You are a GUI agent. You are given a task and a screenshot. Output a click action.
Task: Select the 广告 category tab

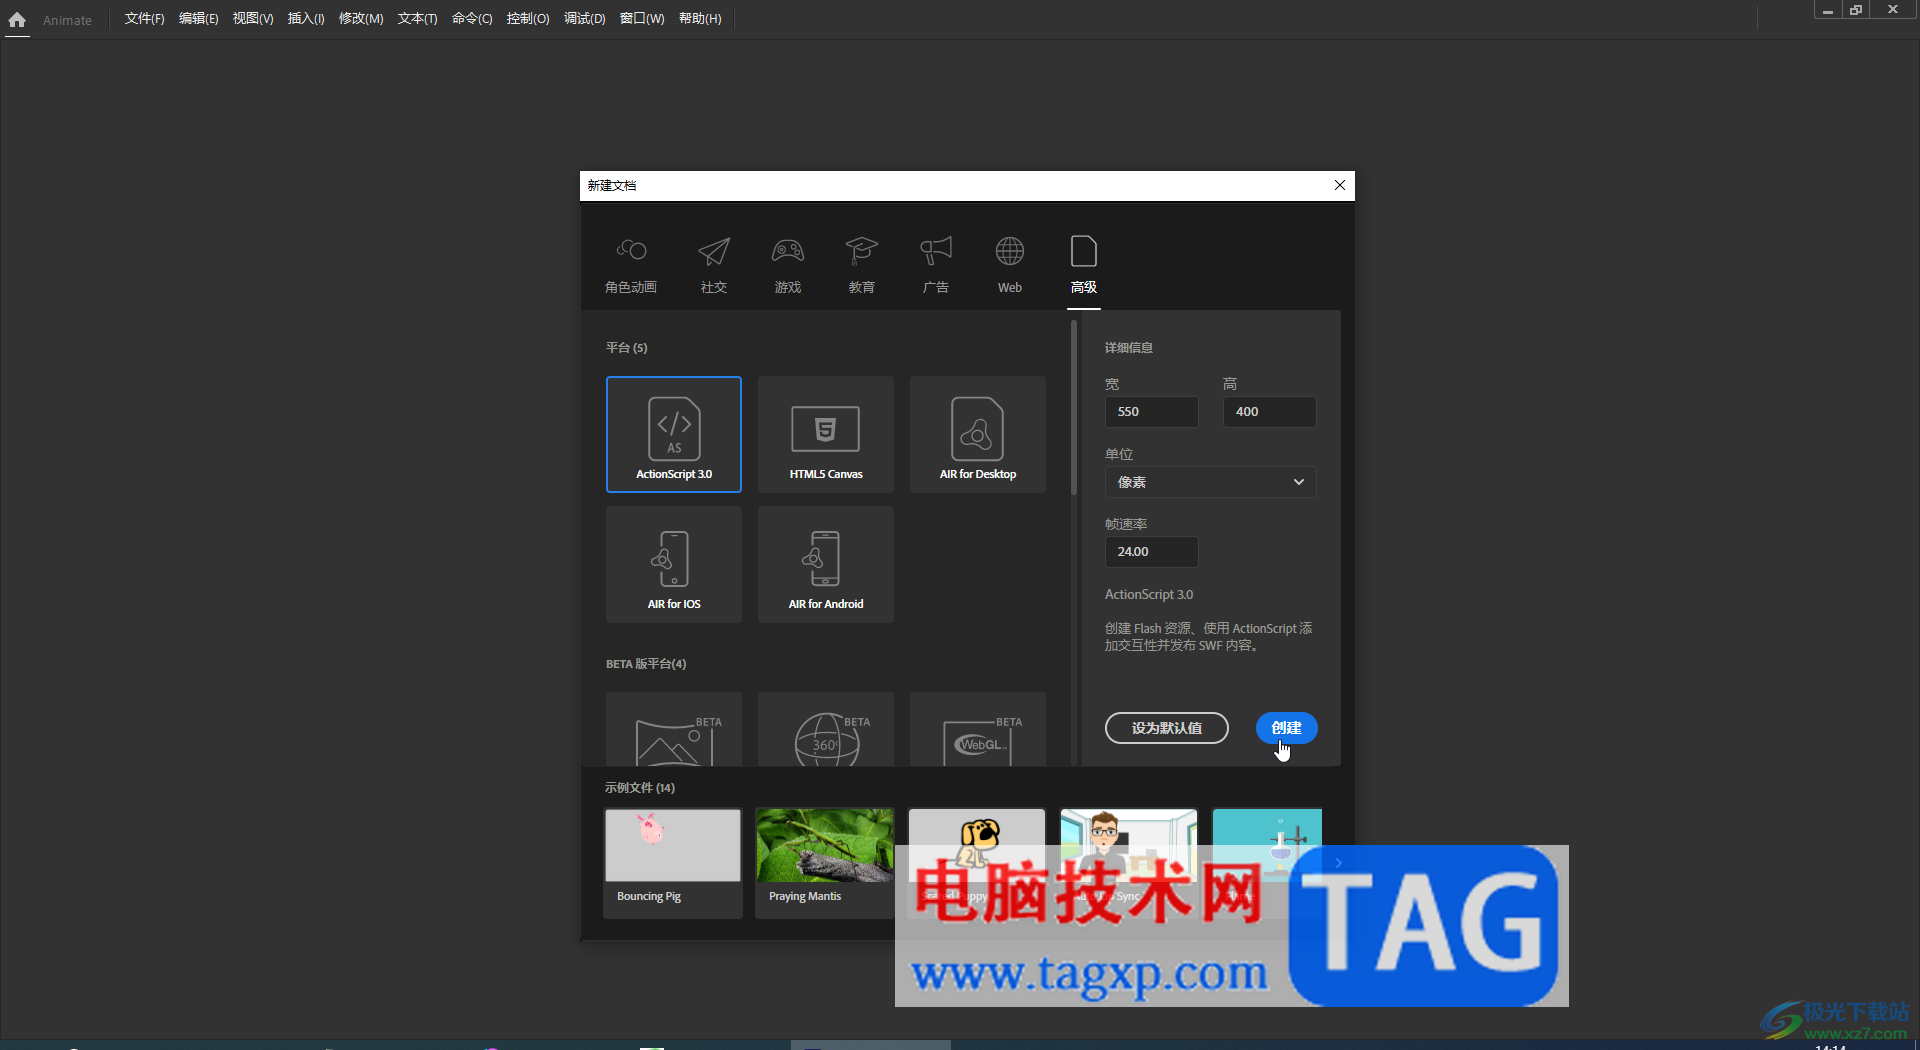(x=936, y=266)
